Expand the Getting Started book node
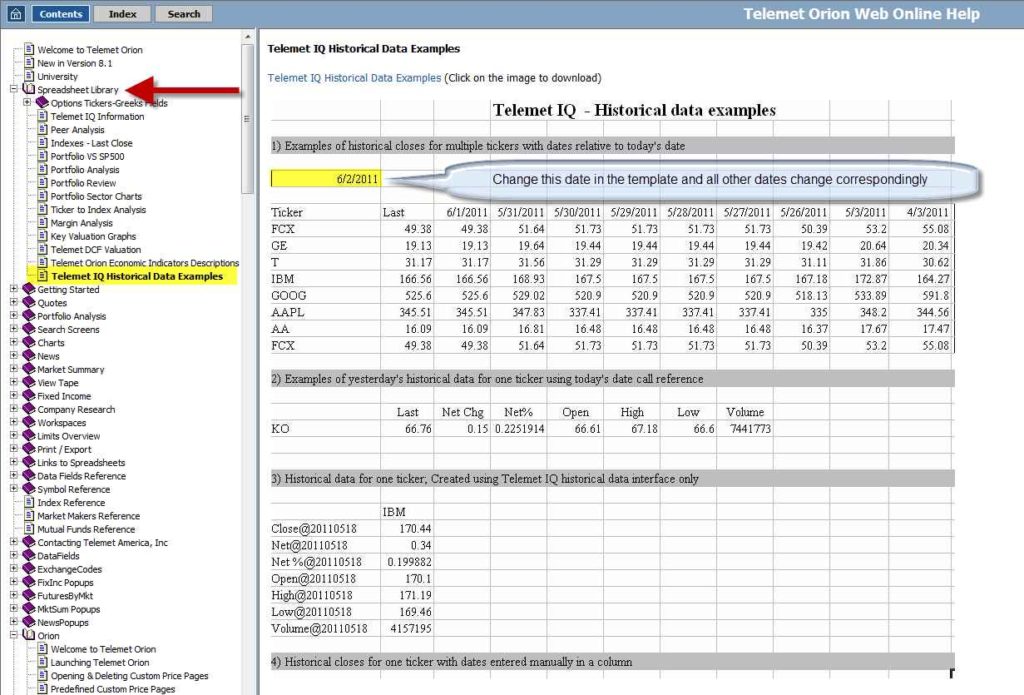This screenshot has width=1024, height=695. coord(14,290)
